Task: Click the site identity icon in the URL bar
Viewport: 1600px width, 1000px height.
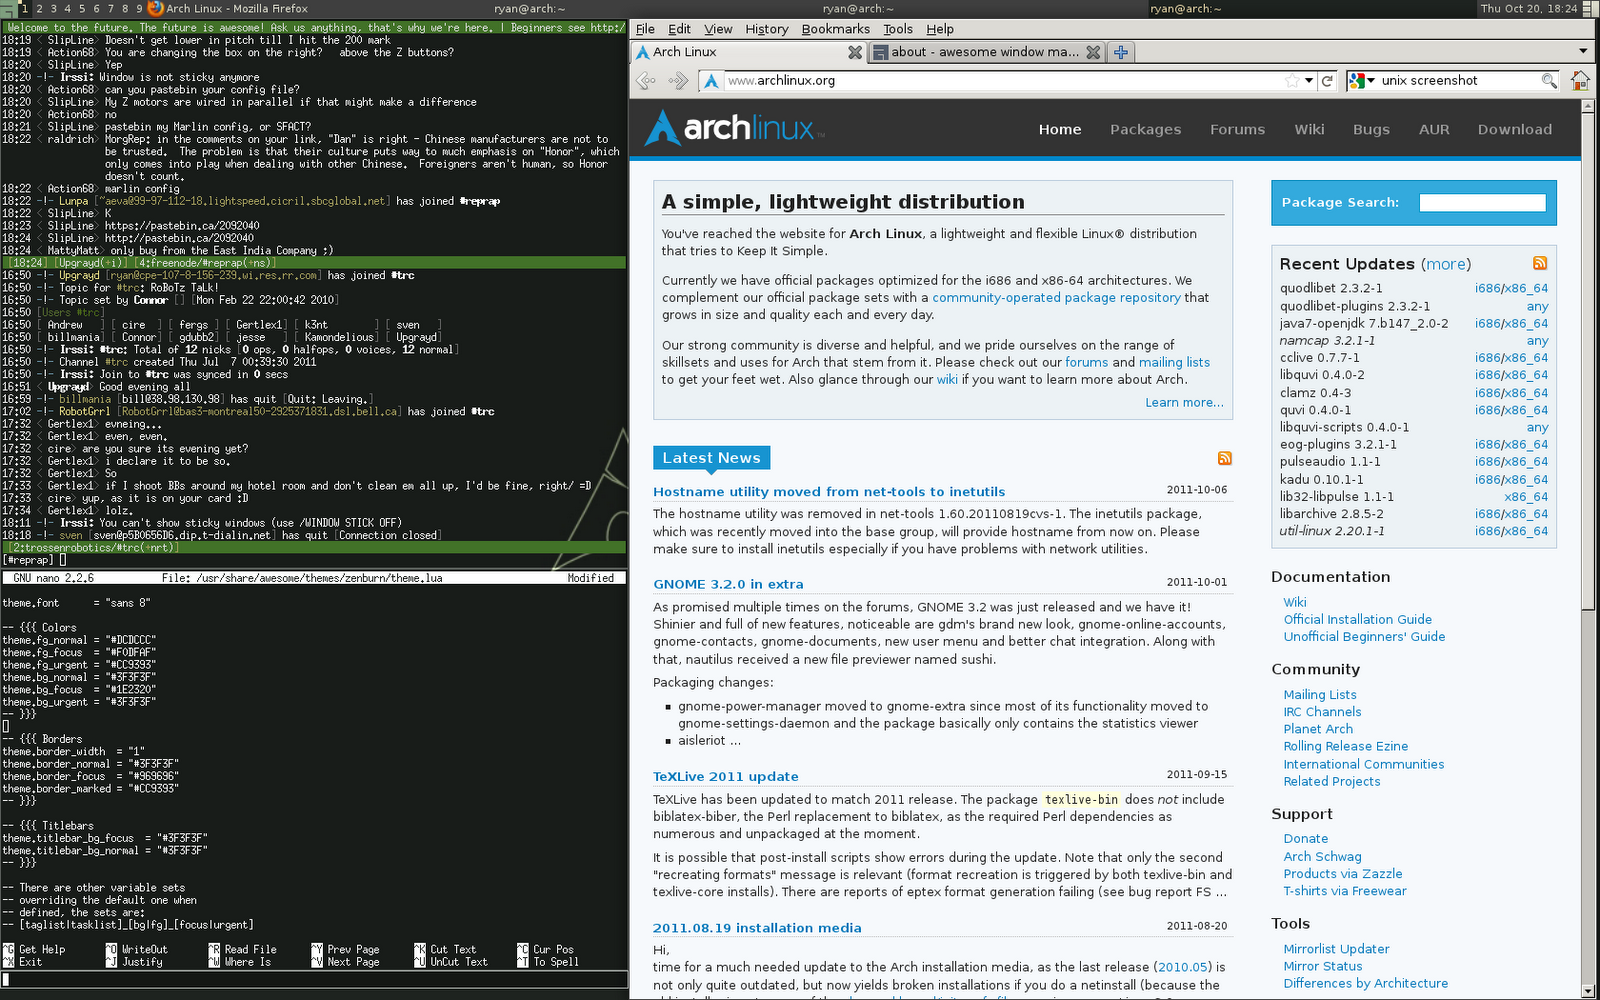Action: click(x=711, y=81)
